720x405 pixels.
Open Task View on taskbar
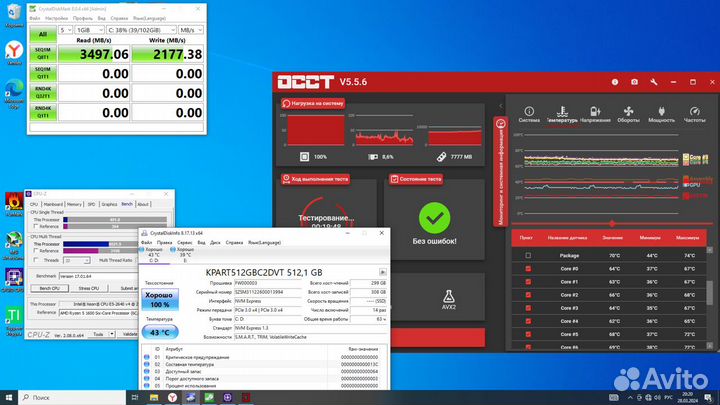[135, 397]
